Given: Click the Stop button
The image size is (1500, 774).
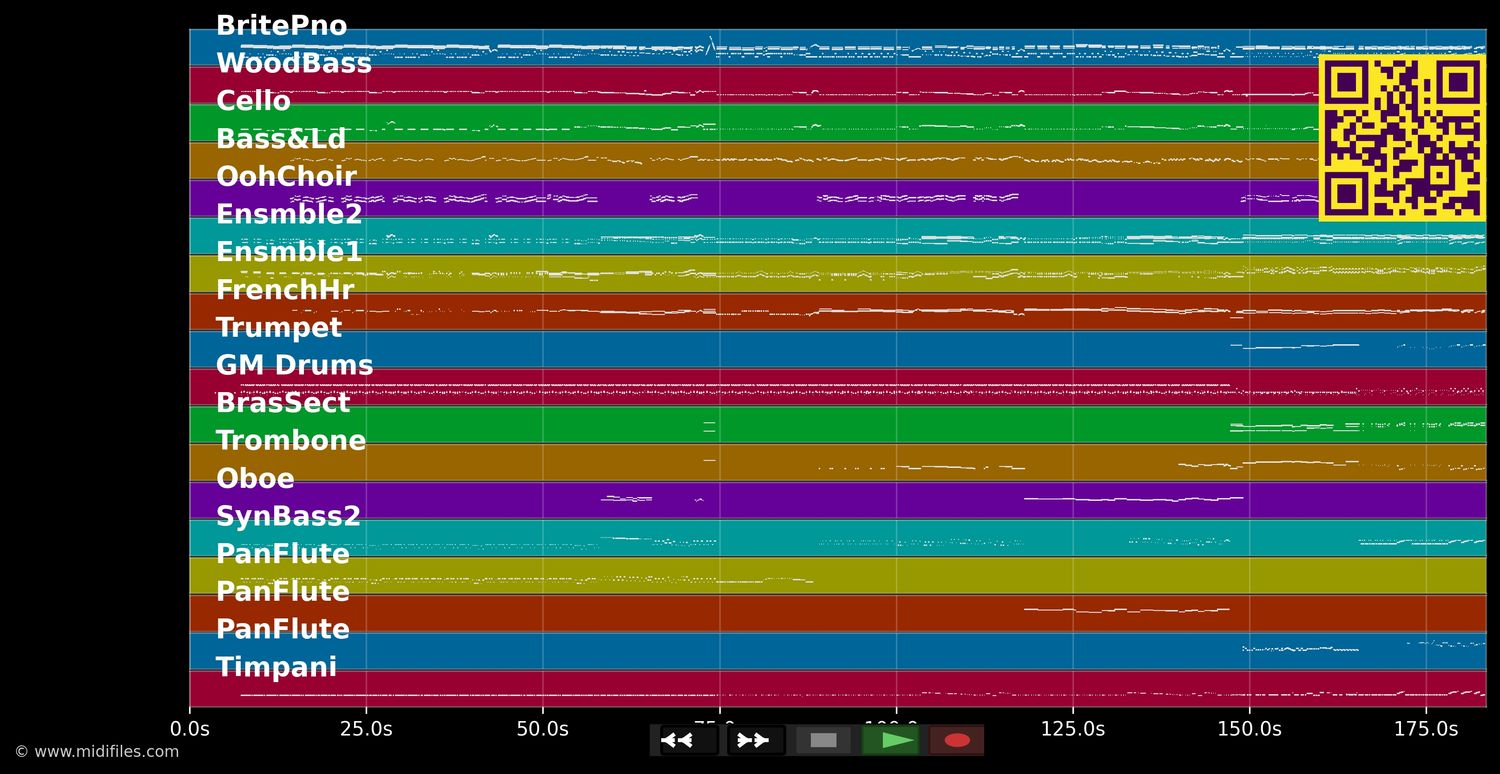Looking at the screenshot, I should (822, 740).
